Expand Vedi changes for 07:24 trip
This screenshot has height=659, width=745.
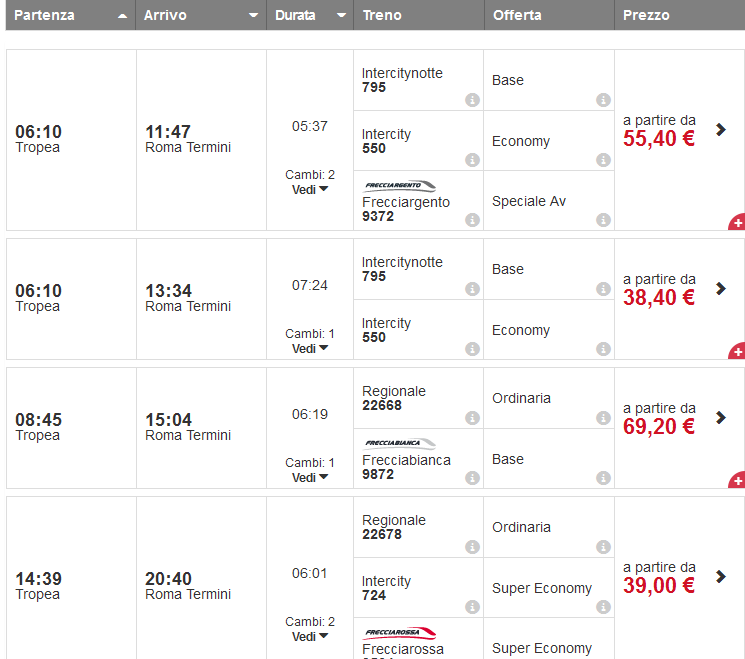point(310,349)
